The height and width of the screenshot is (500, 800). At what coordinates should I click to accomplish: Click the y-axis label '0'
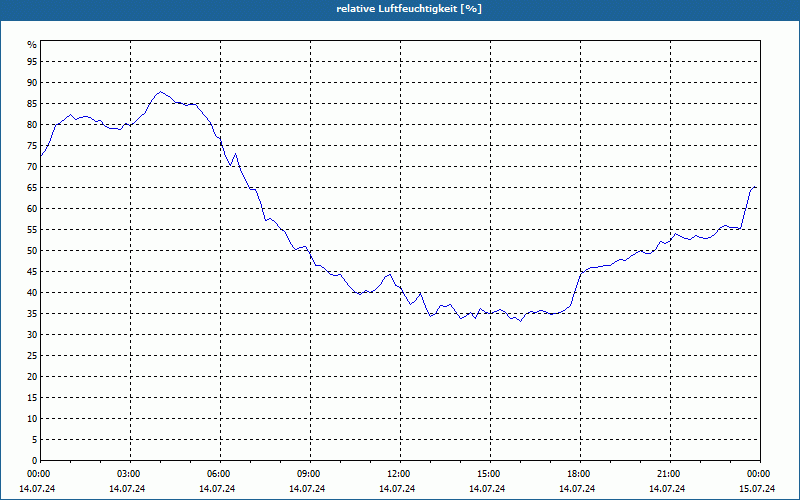pos(35,461)
